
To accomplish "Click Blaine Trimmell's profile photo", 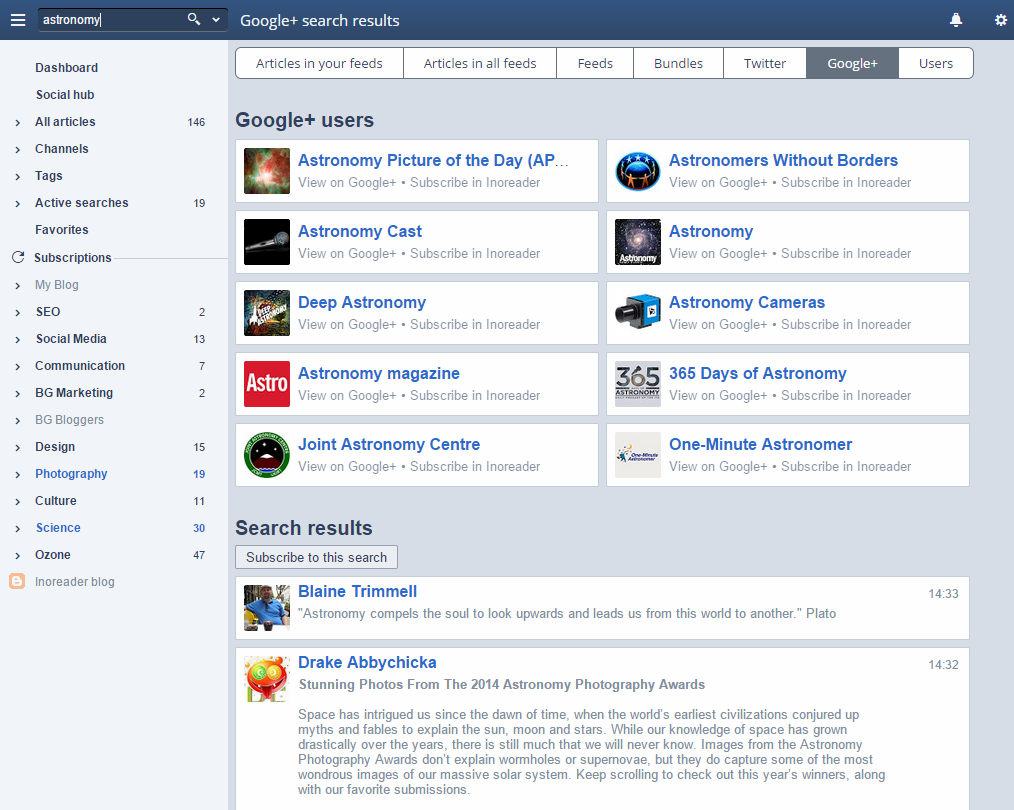I will [266, 608].
